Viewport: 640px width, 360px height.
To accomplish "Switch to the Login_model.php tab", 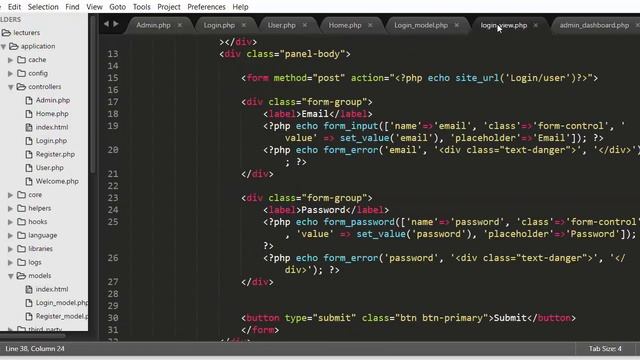I will click(421, 25).
